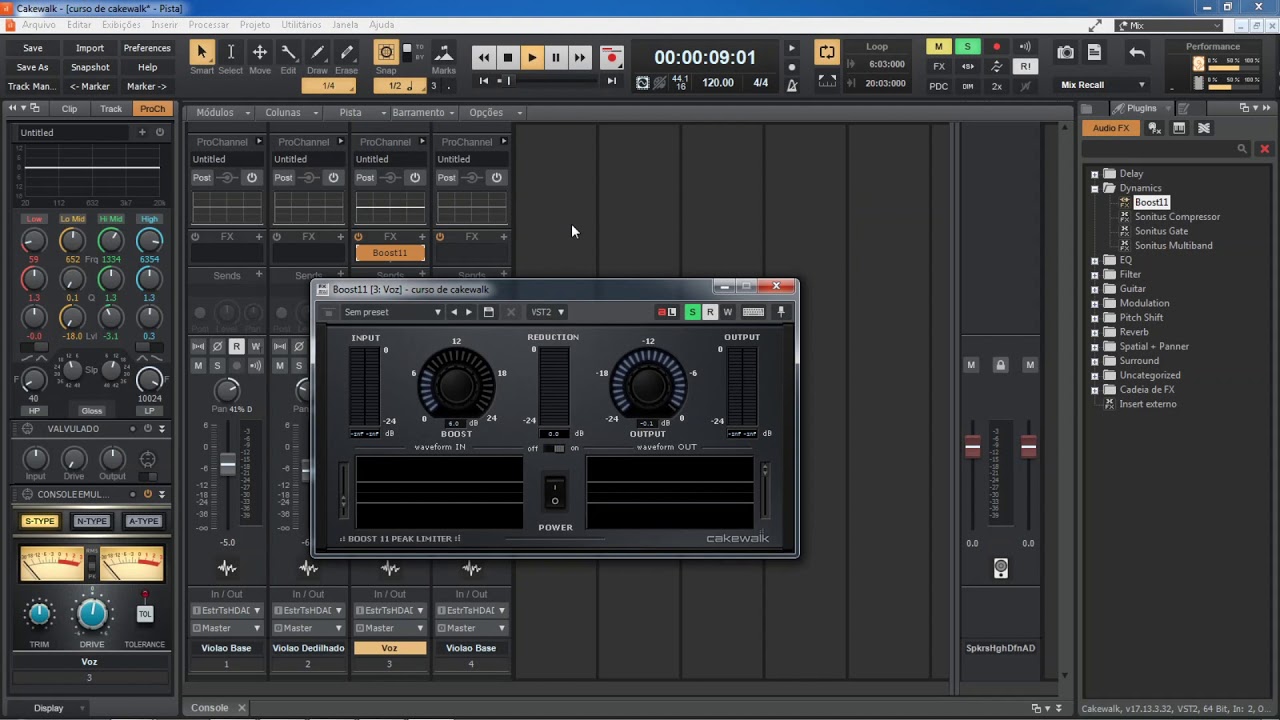Open the camera screenshot icon
Image resolution: width=1280 pixels, height=720 pixels.
click(x=1066, y=52)
